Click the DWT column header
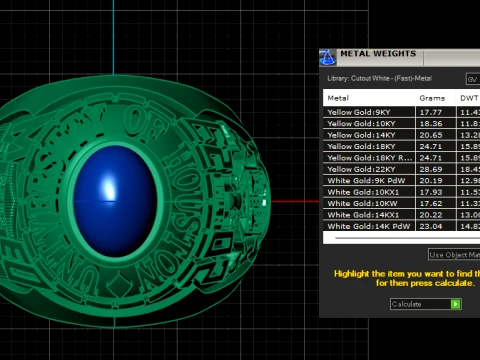 click(x=468, y=98)
